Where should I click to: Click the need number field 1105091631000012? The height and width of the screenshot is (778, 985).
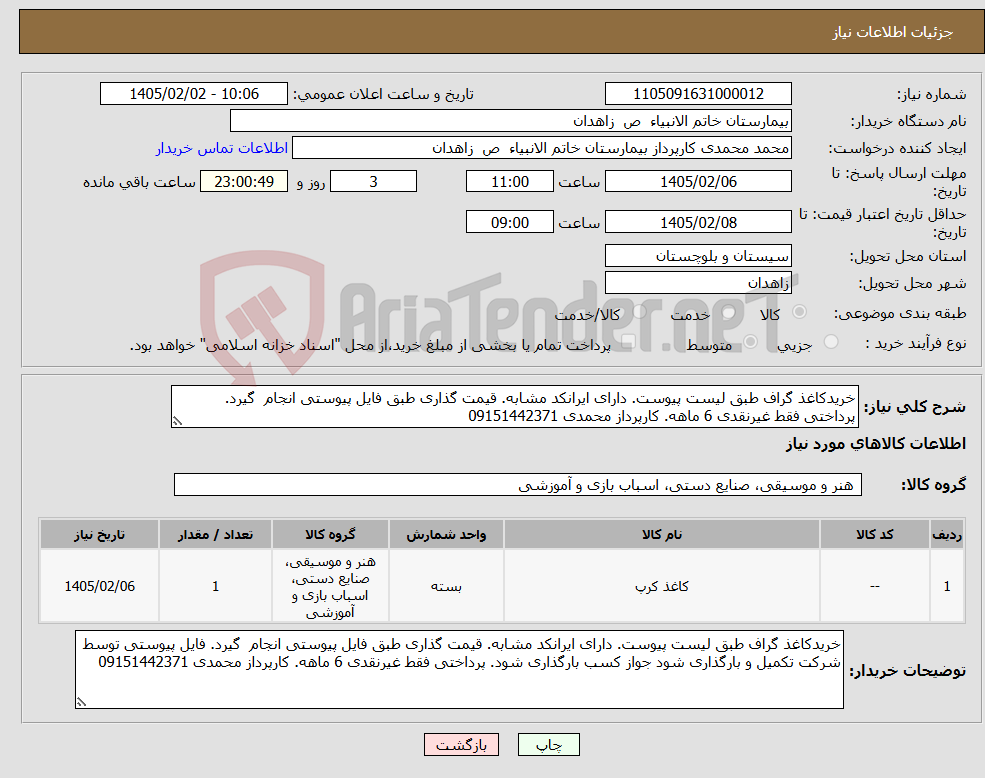698,94
